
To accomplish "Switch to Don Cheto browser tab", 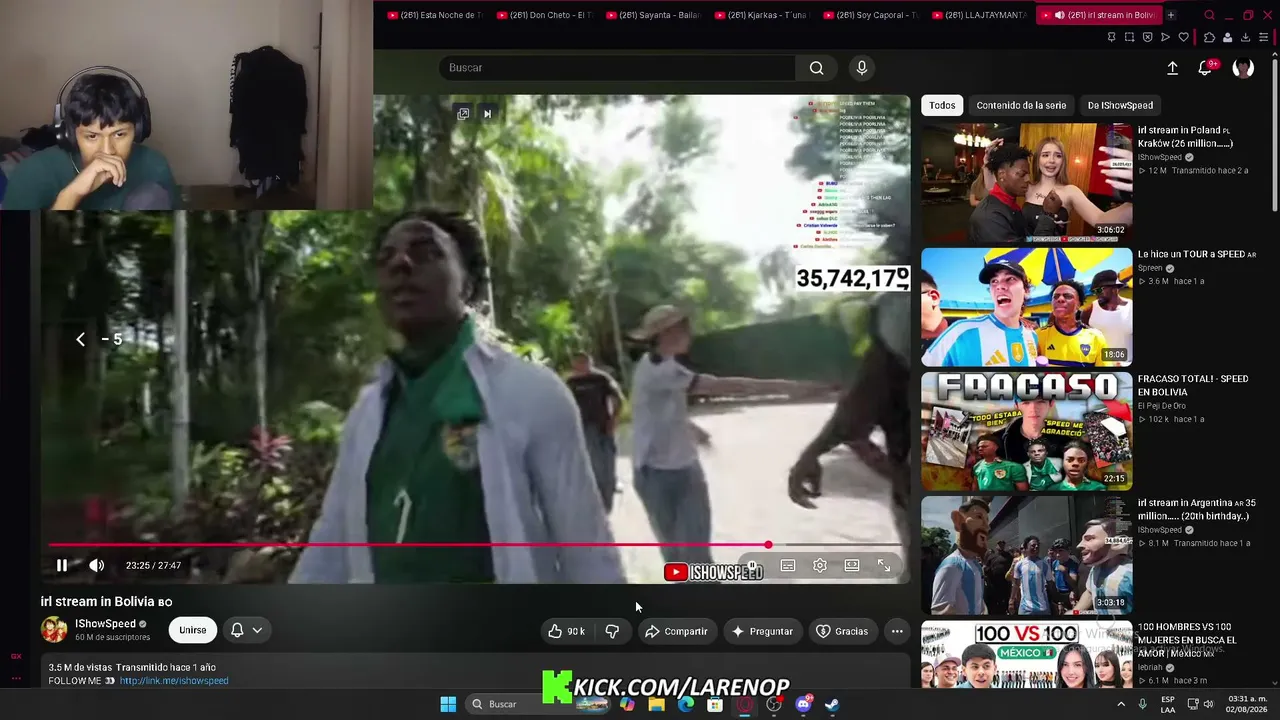I will tap(543, 15).
